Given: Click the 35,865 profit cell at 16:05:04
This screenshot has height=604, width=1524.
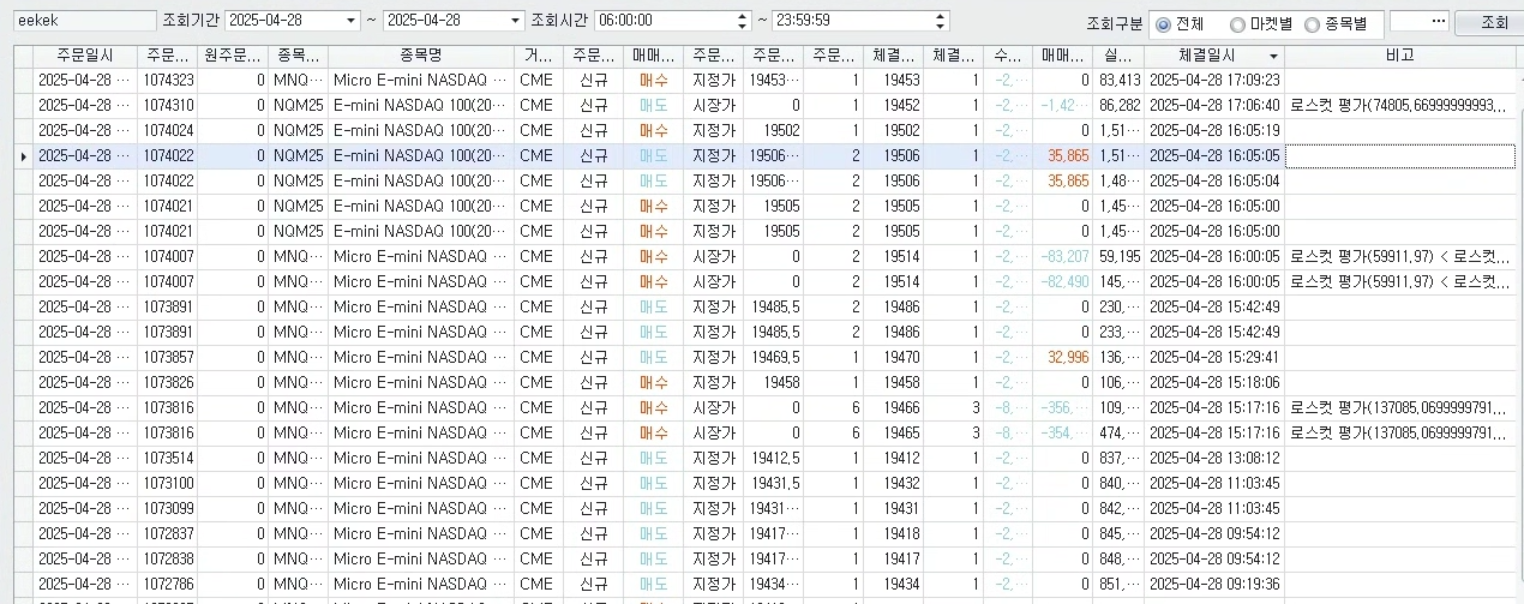Looking at the screenshot, I should pyautogui.click(x=1062, y=181).
